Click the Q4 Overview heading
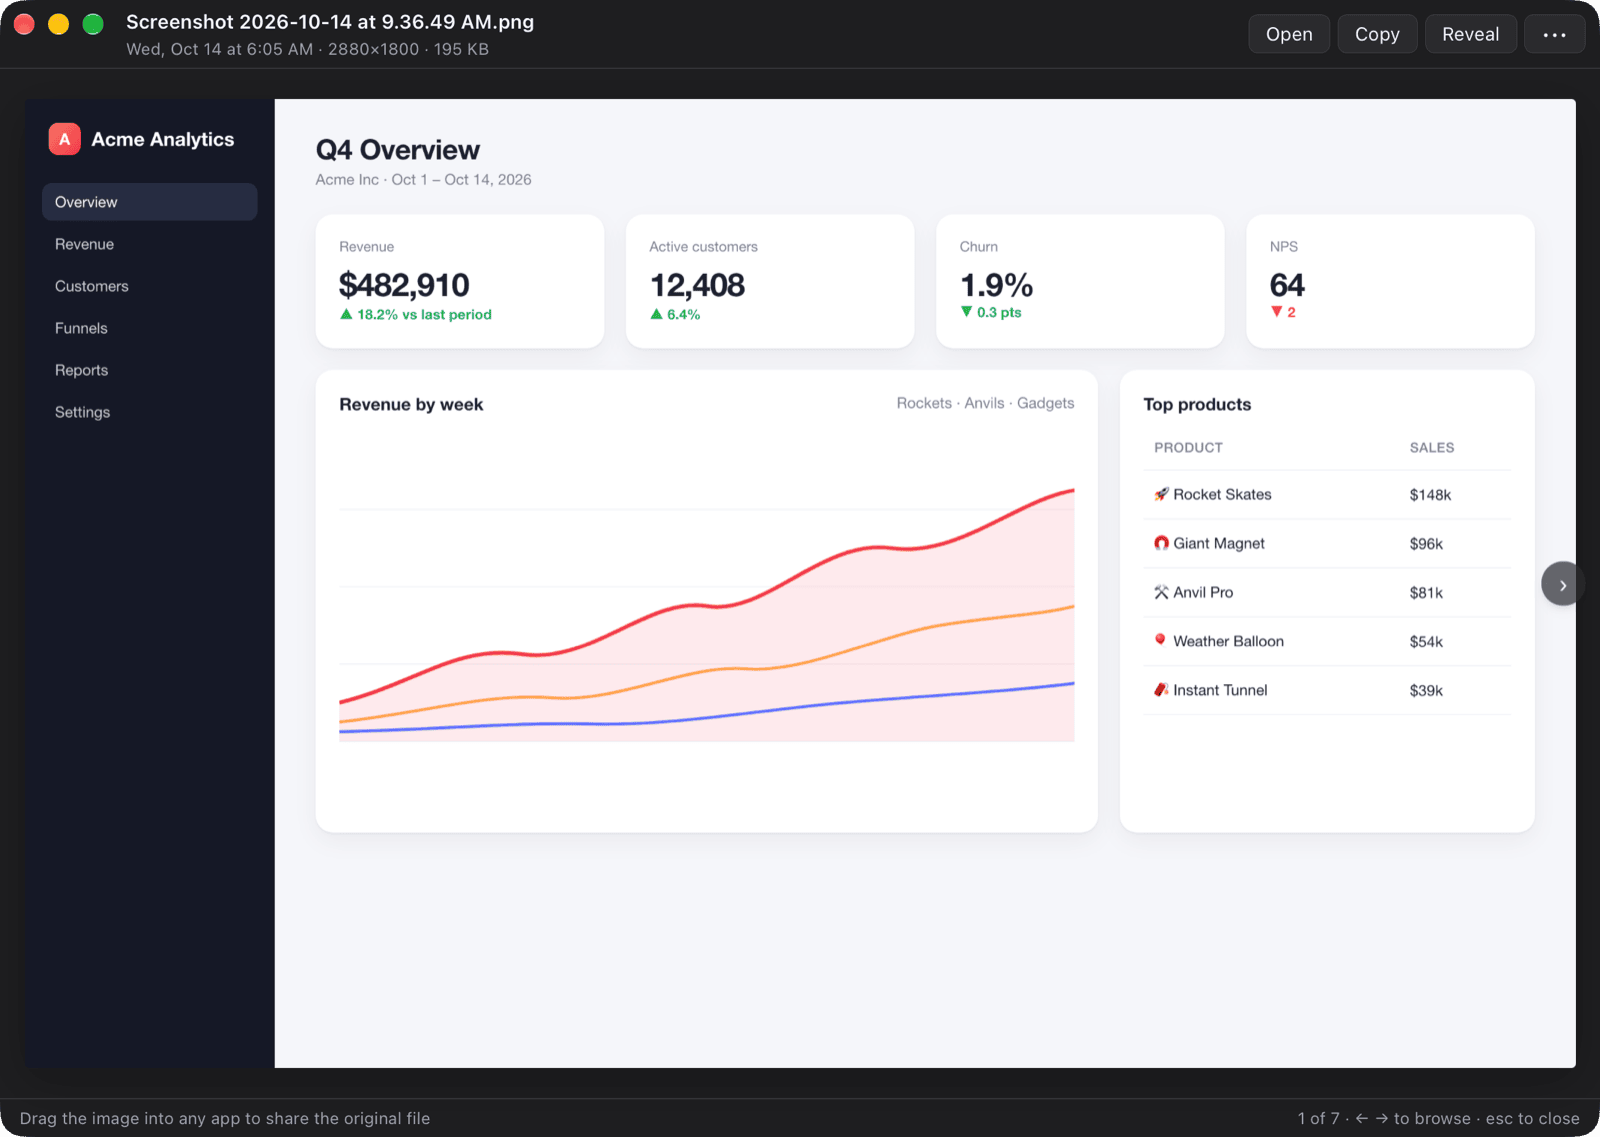This screenshot has height=1137, width=1600. pos(398,150)
